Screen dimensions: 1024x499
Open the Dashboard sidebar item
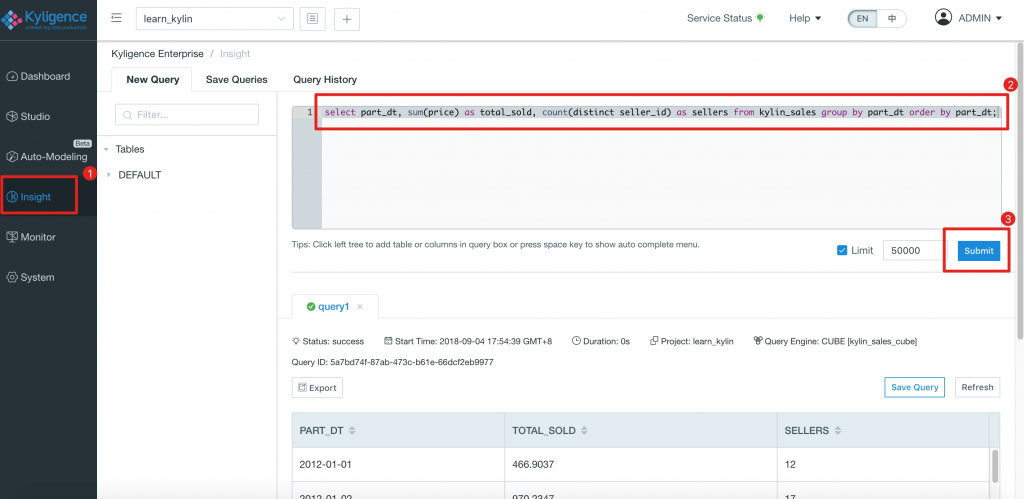click(39, 76)
